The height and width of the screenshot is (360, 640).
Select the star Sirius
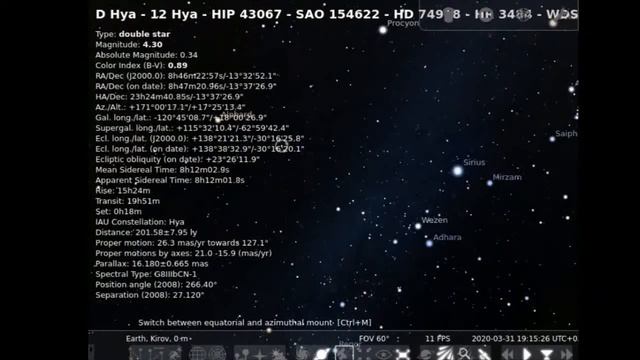coord(458,171)
